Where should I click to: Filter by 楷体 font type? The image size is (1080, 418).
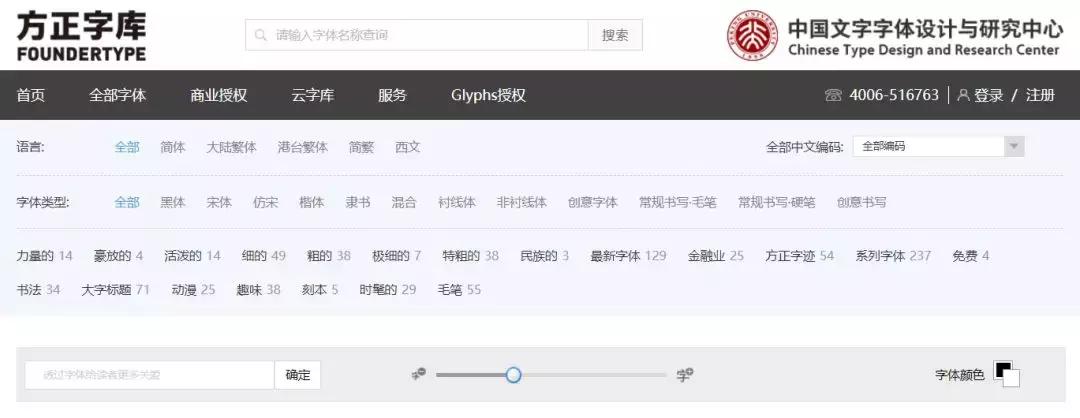311,202
